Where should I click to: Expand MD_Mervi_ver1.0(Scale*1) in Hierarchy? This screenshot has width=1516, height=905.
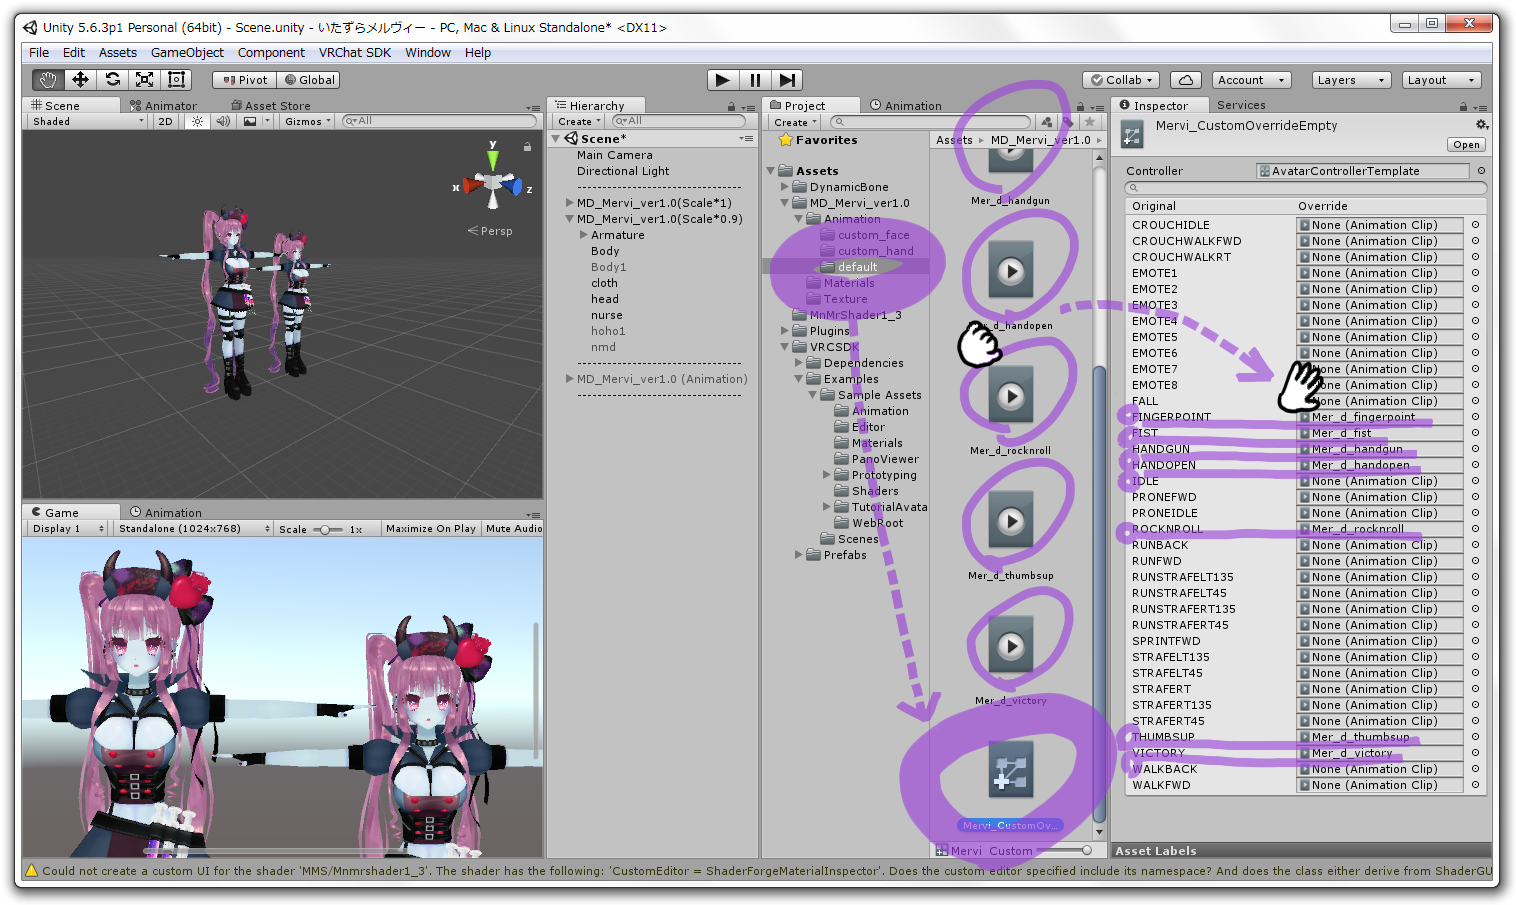tap(570, 203)
